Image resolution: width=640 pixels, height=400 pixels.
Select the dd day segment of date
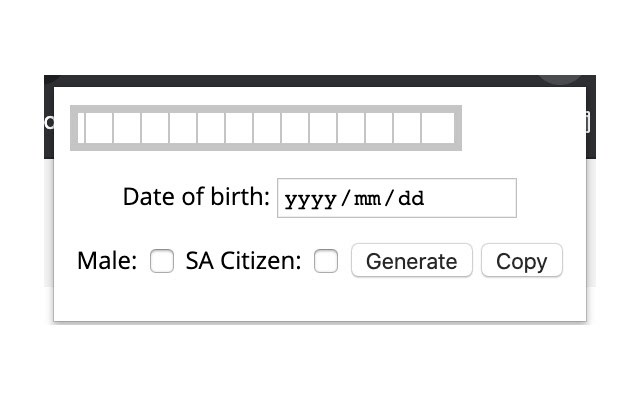click(411, 198)
